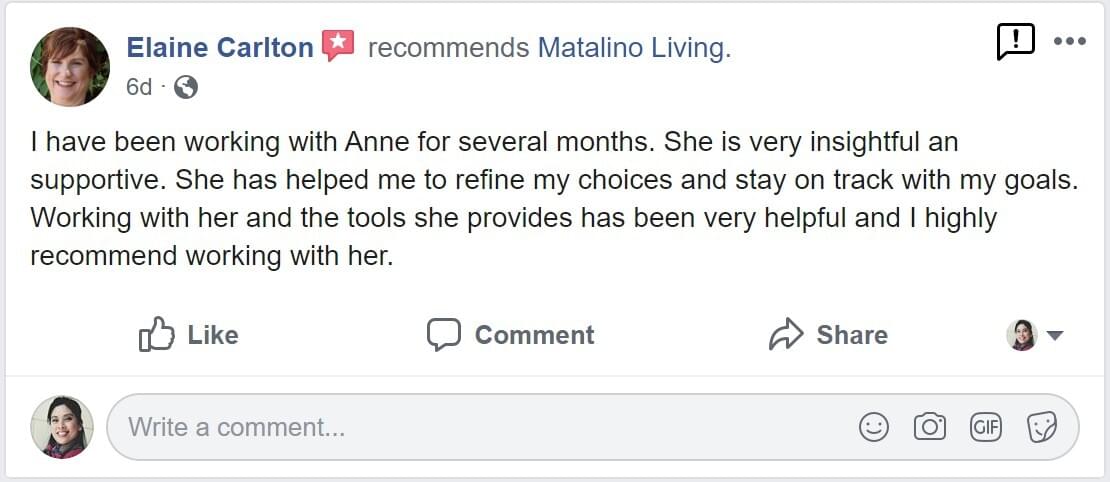This screenshot has height=482, width=1110.
Task: Click the Comment speech bubble icon
Action: (x=443, y=334)
